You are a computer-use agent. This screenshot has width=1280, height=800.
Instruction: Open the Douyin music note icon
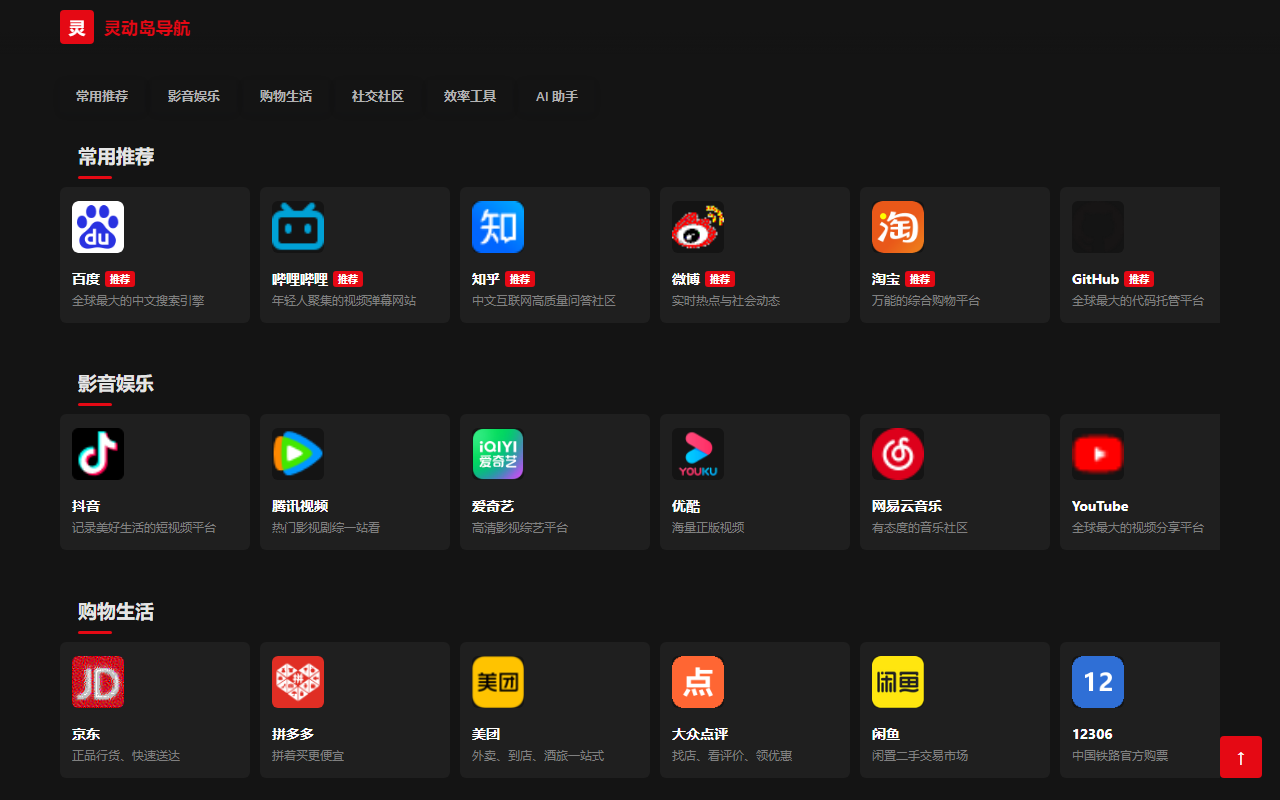point(98,454)
